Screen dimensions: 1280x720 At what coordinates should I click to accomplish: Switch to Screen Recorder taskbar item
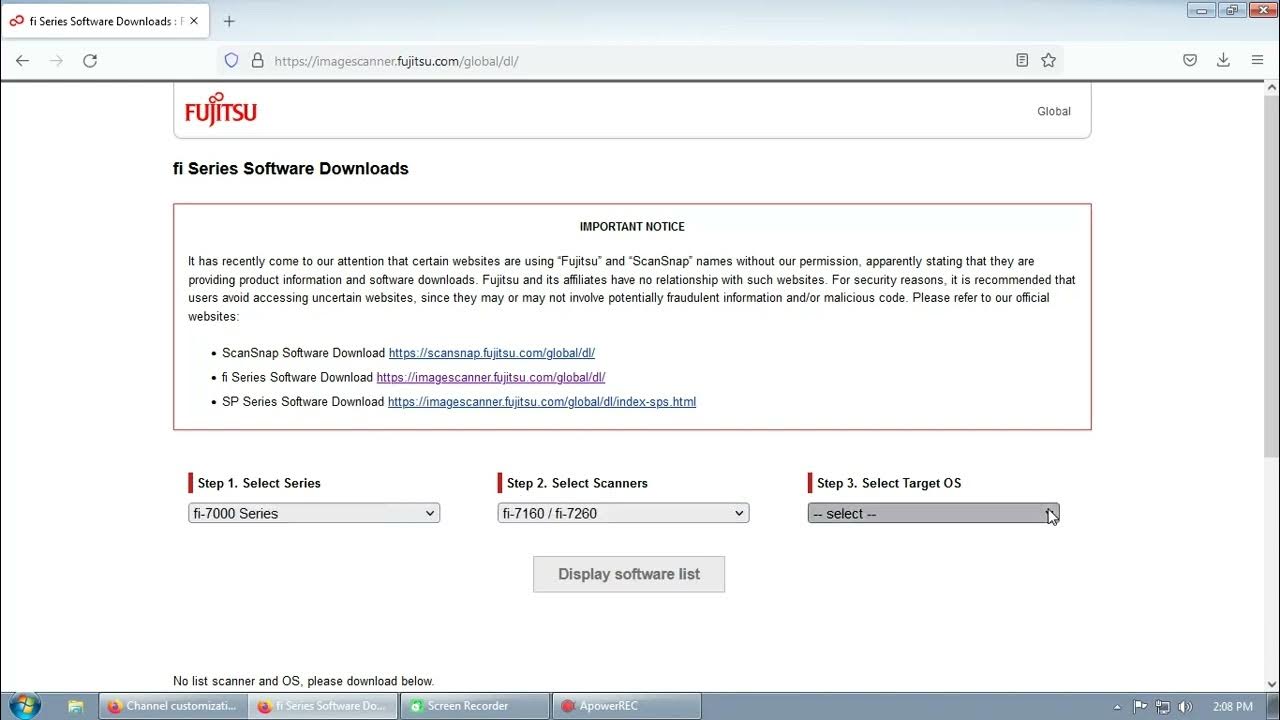[474, 706]
